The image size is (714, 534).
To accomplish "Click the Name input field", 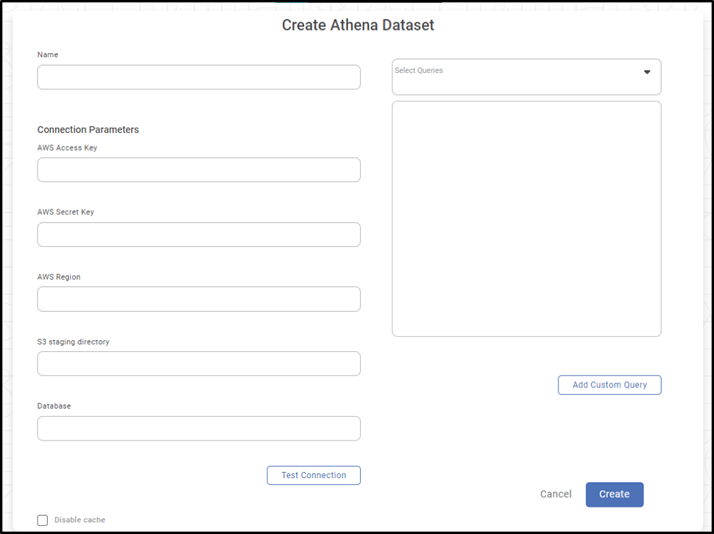I will click(x=199, y=77).
